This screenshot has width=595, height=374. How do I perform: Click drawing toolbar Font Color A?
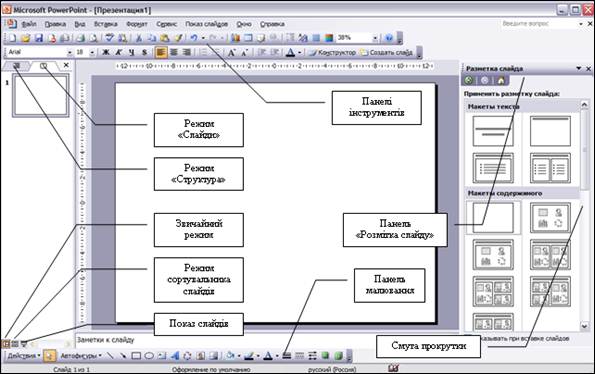268,356
